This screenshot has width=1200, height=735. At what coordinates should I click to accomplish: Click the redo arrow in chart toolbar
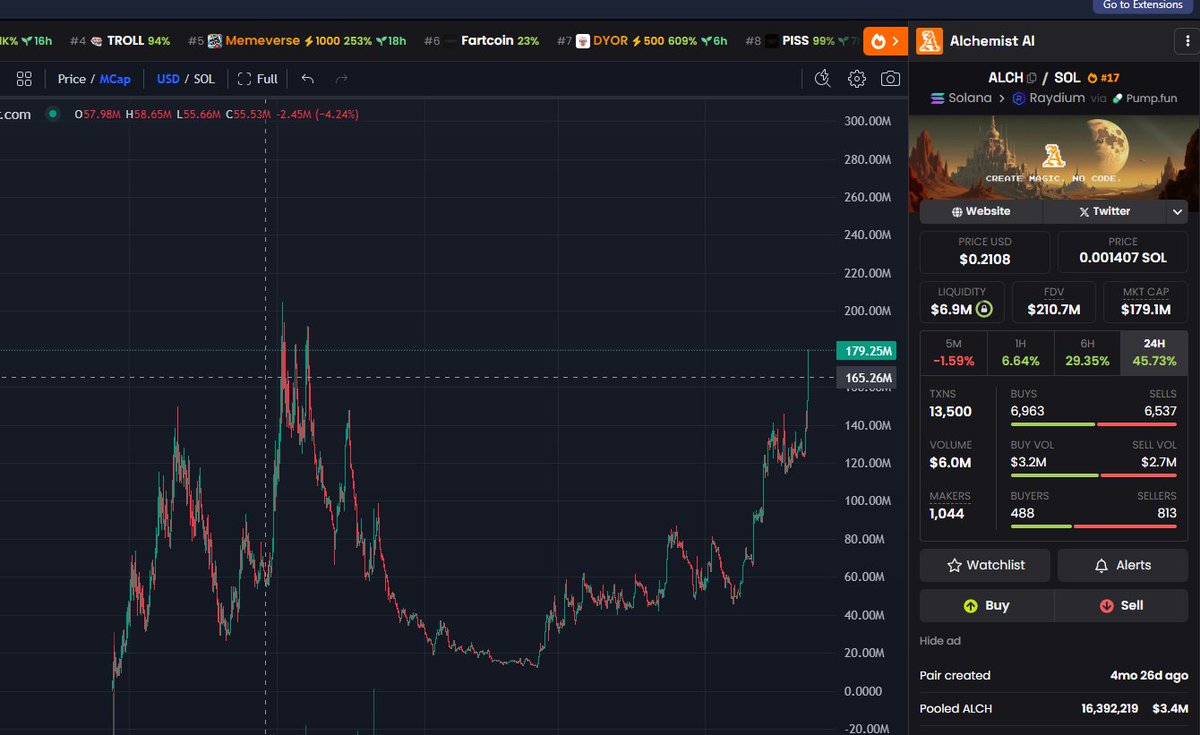[342, 78]
